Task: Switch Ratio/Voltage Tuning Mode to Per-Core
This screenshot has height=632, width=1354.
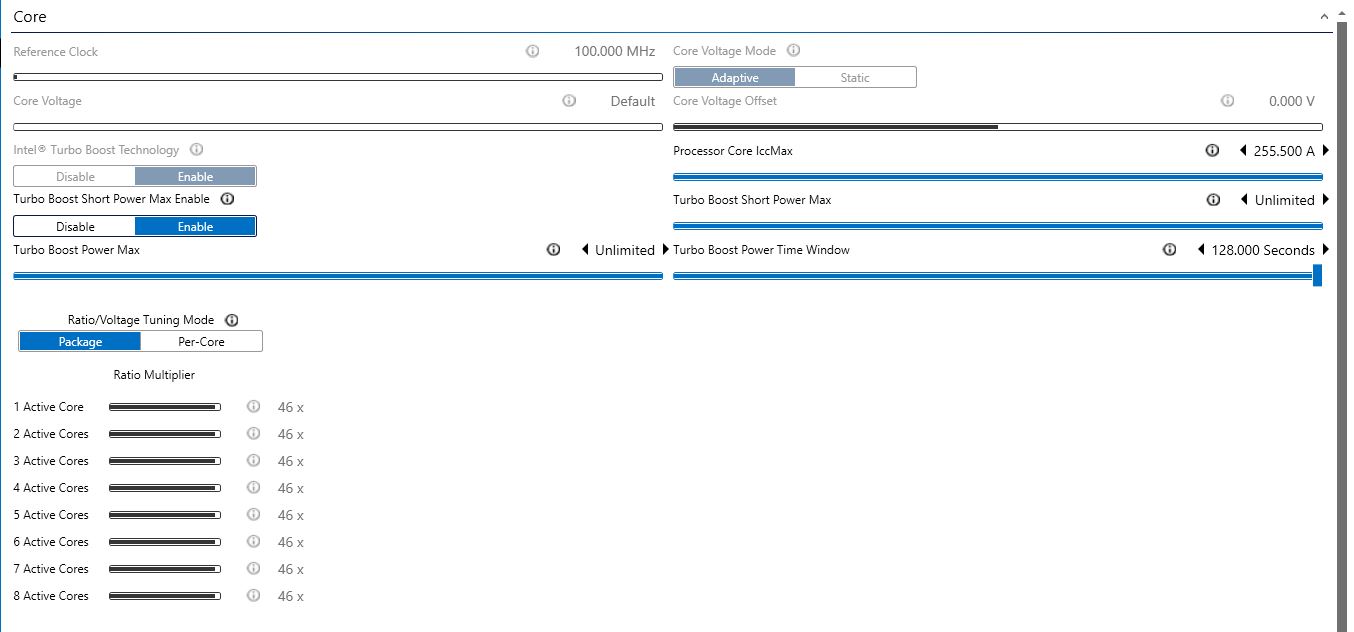Action: (x=201, y=342)
